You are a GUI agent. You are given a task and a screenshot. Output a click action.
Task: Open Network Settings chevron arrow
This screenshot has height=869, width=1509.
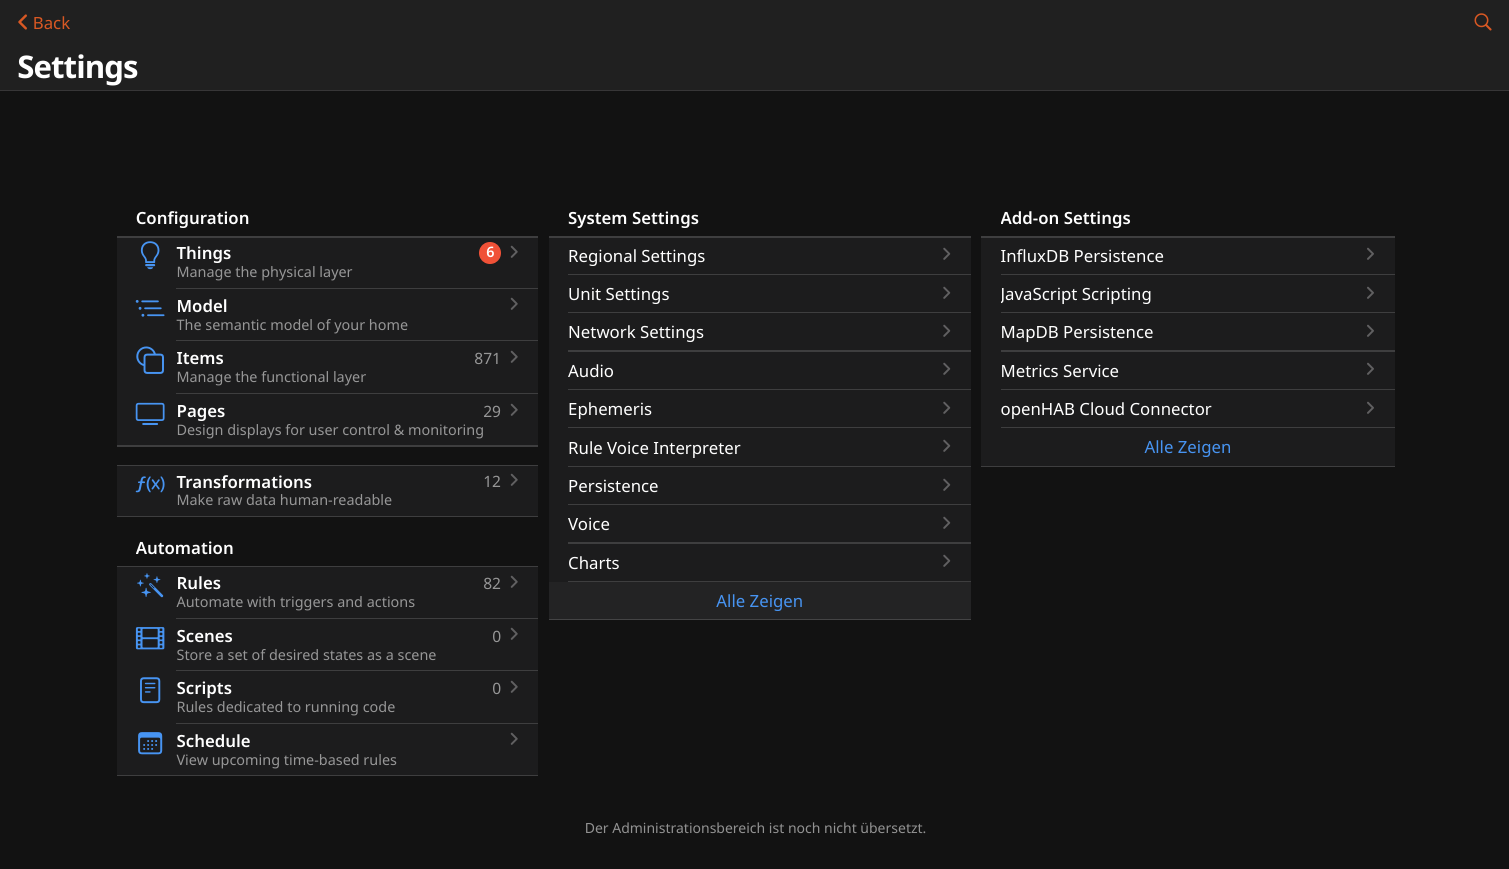pyautogui.click(x=946, y=331)
